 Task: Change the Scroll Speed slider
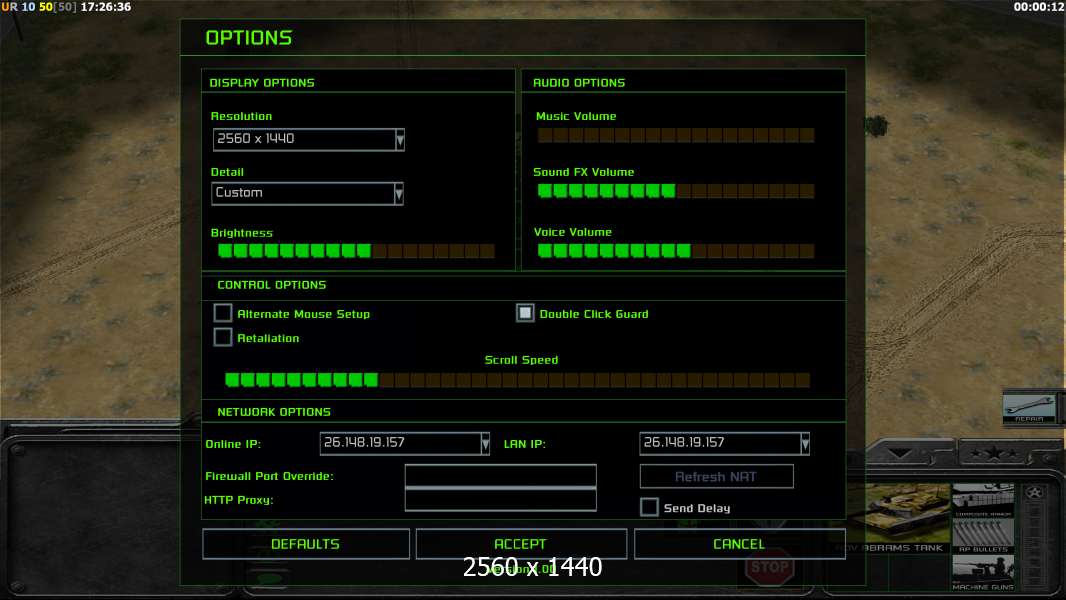[x=517, y=379]
